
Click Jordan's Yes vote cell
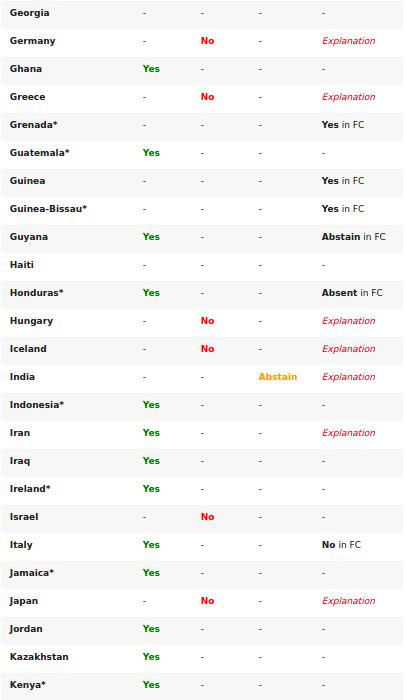pos(151,629)
